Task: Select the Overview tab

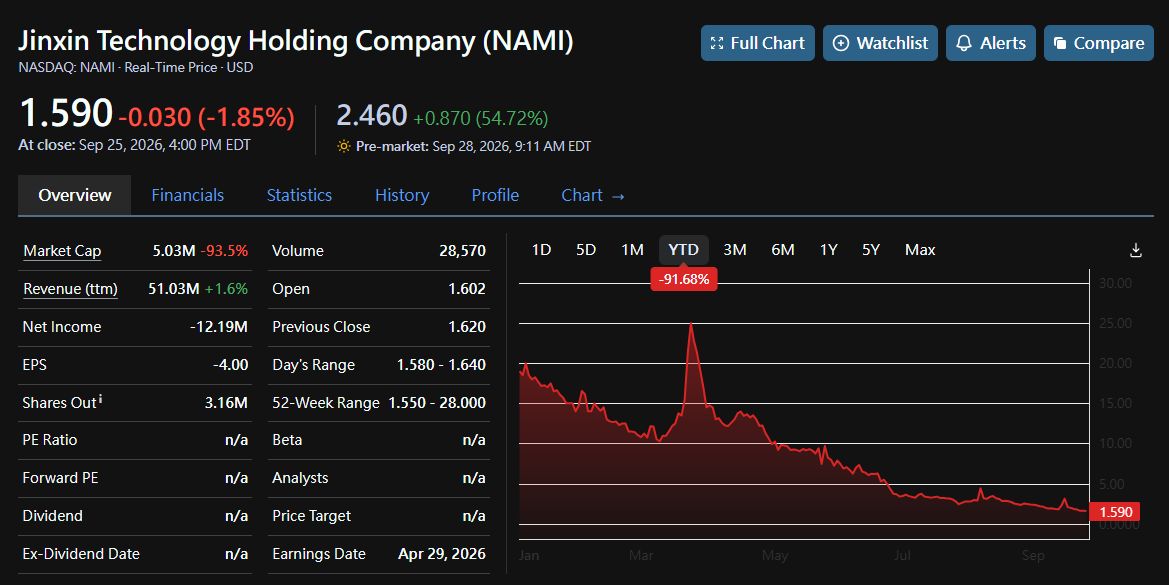Action: [x=75, y=195]
